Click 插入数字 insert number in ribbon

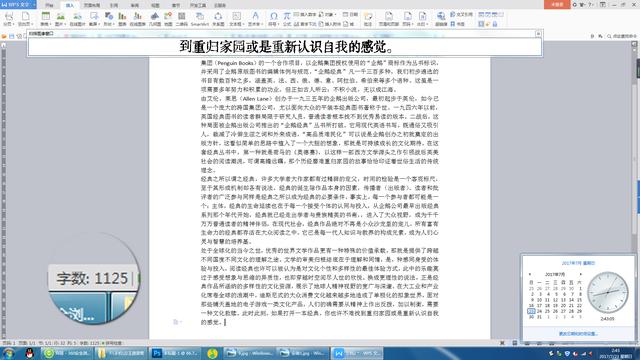click(305, 14)
